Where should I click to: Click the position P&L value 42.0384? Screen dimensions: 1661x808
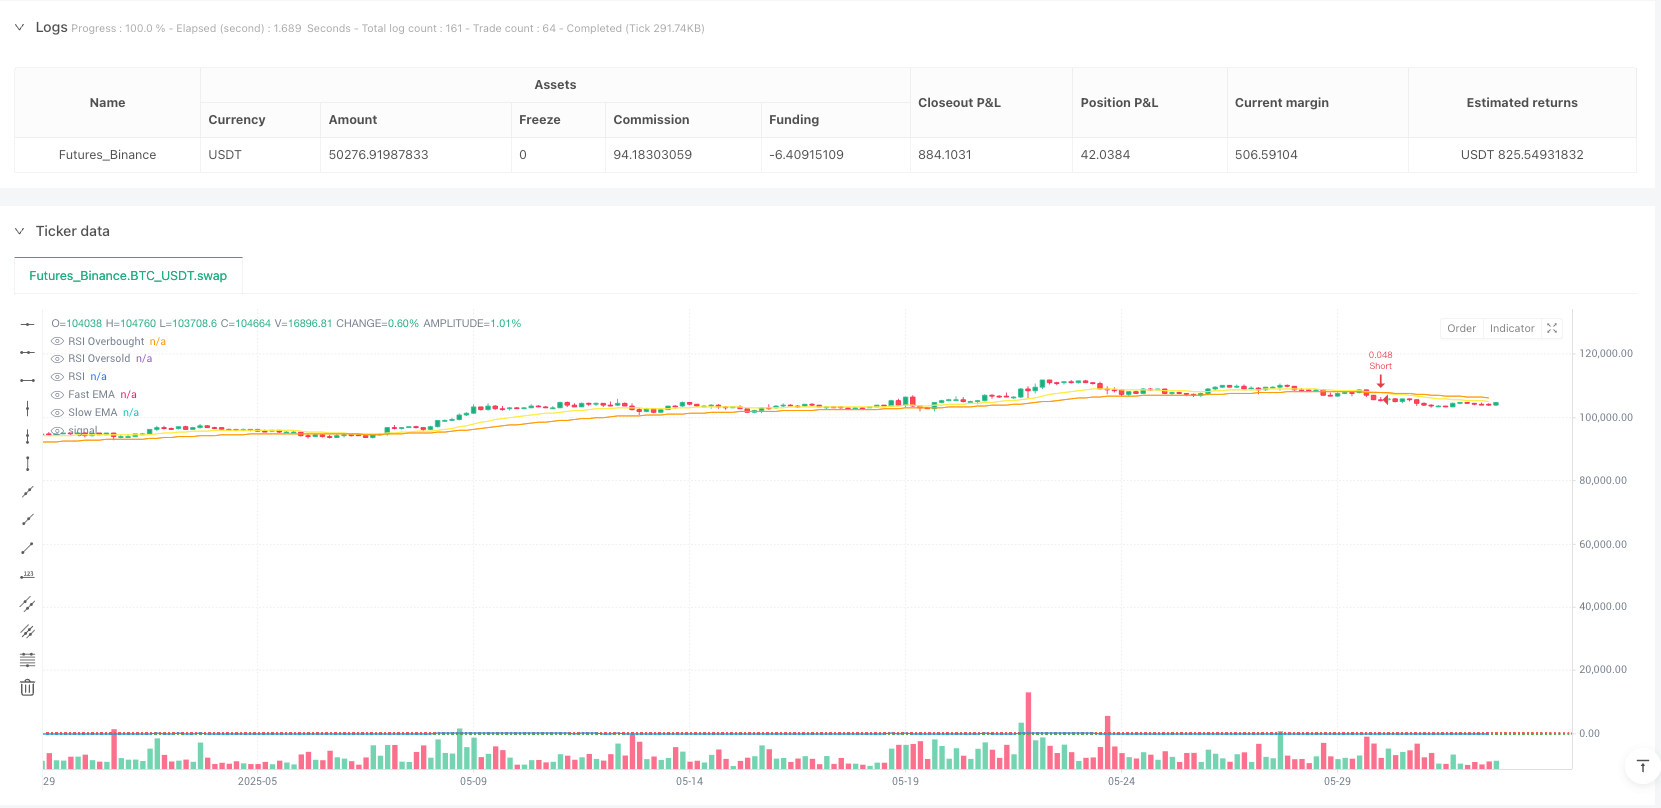click(1105, 155)
